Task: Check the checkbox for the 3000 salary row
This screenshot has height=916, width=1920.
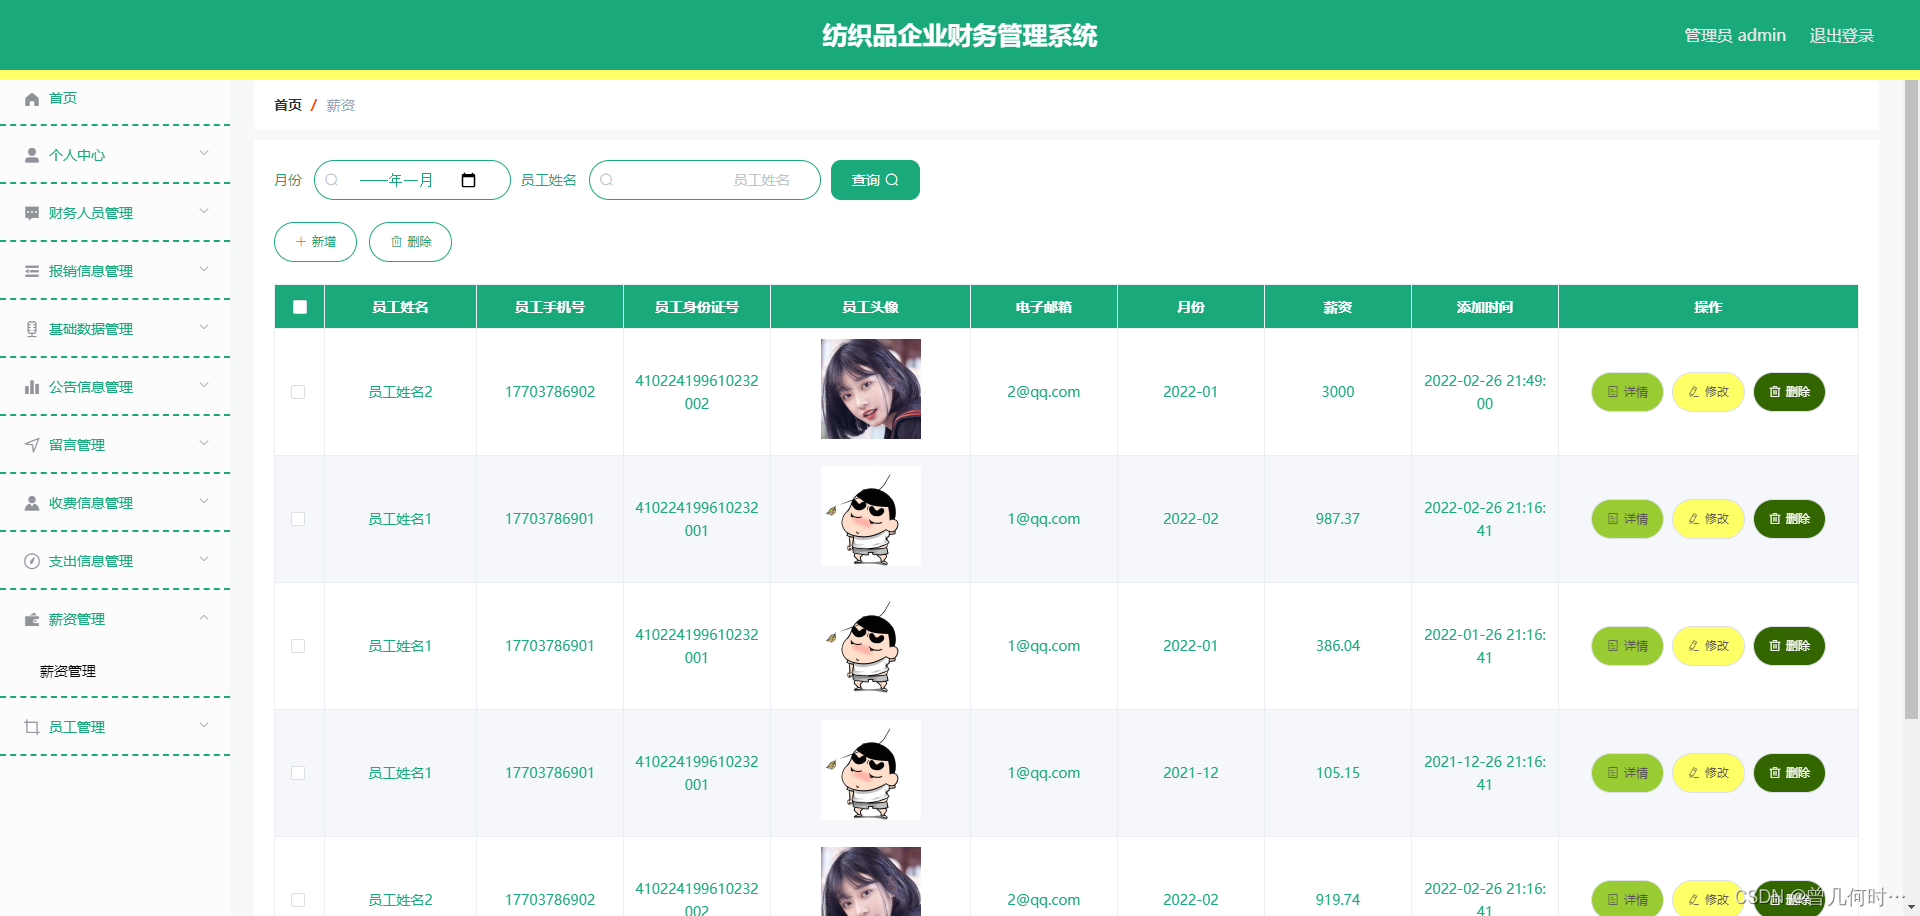Action: tap(298, 392)
